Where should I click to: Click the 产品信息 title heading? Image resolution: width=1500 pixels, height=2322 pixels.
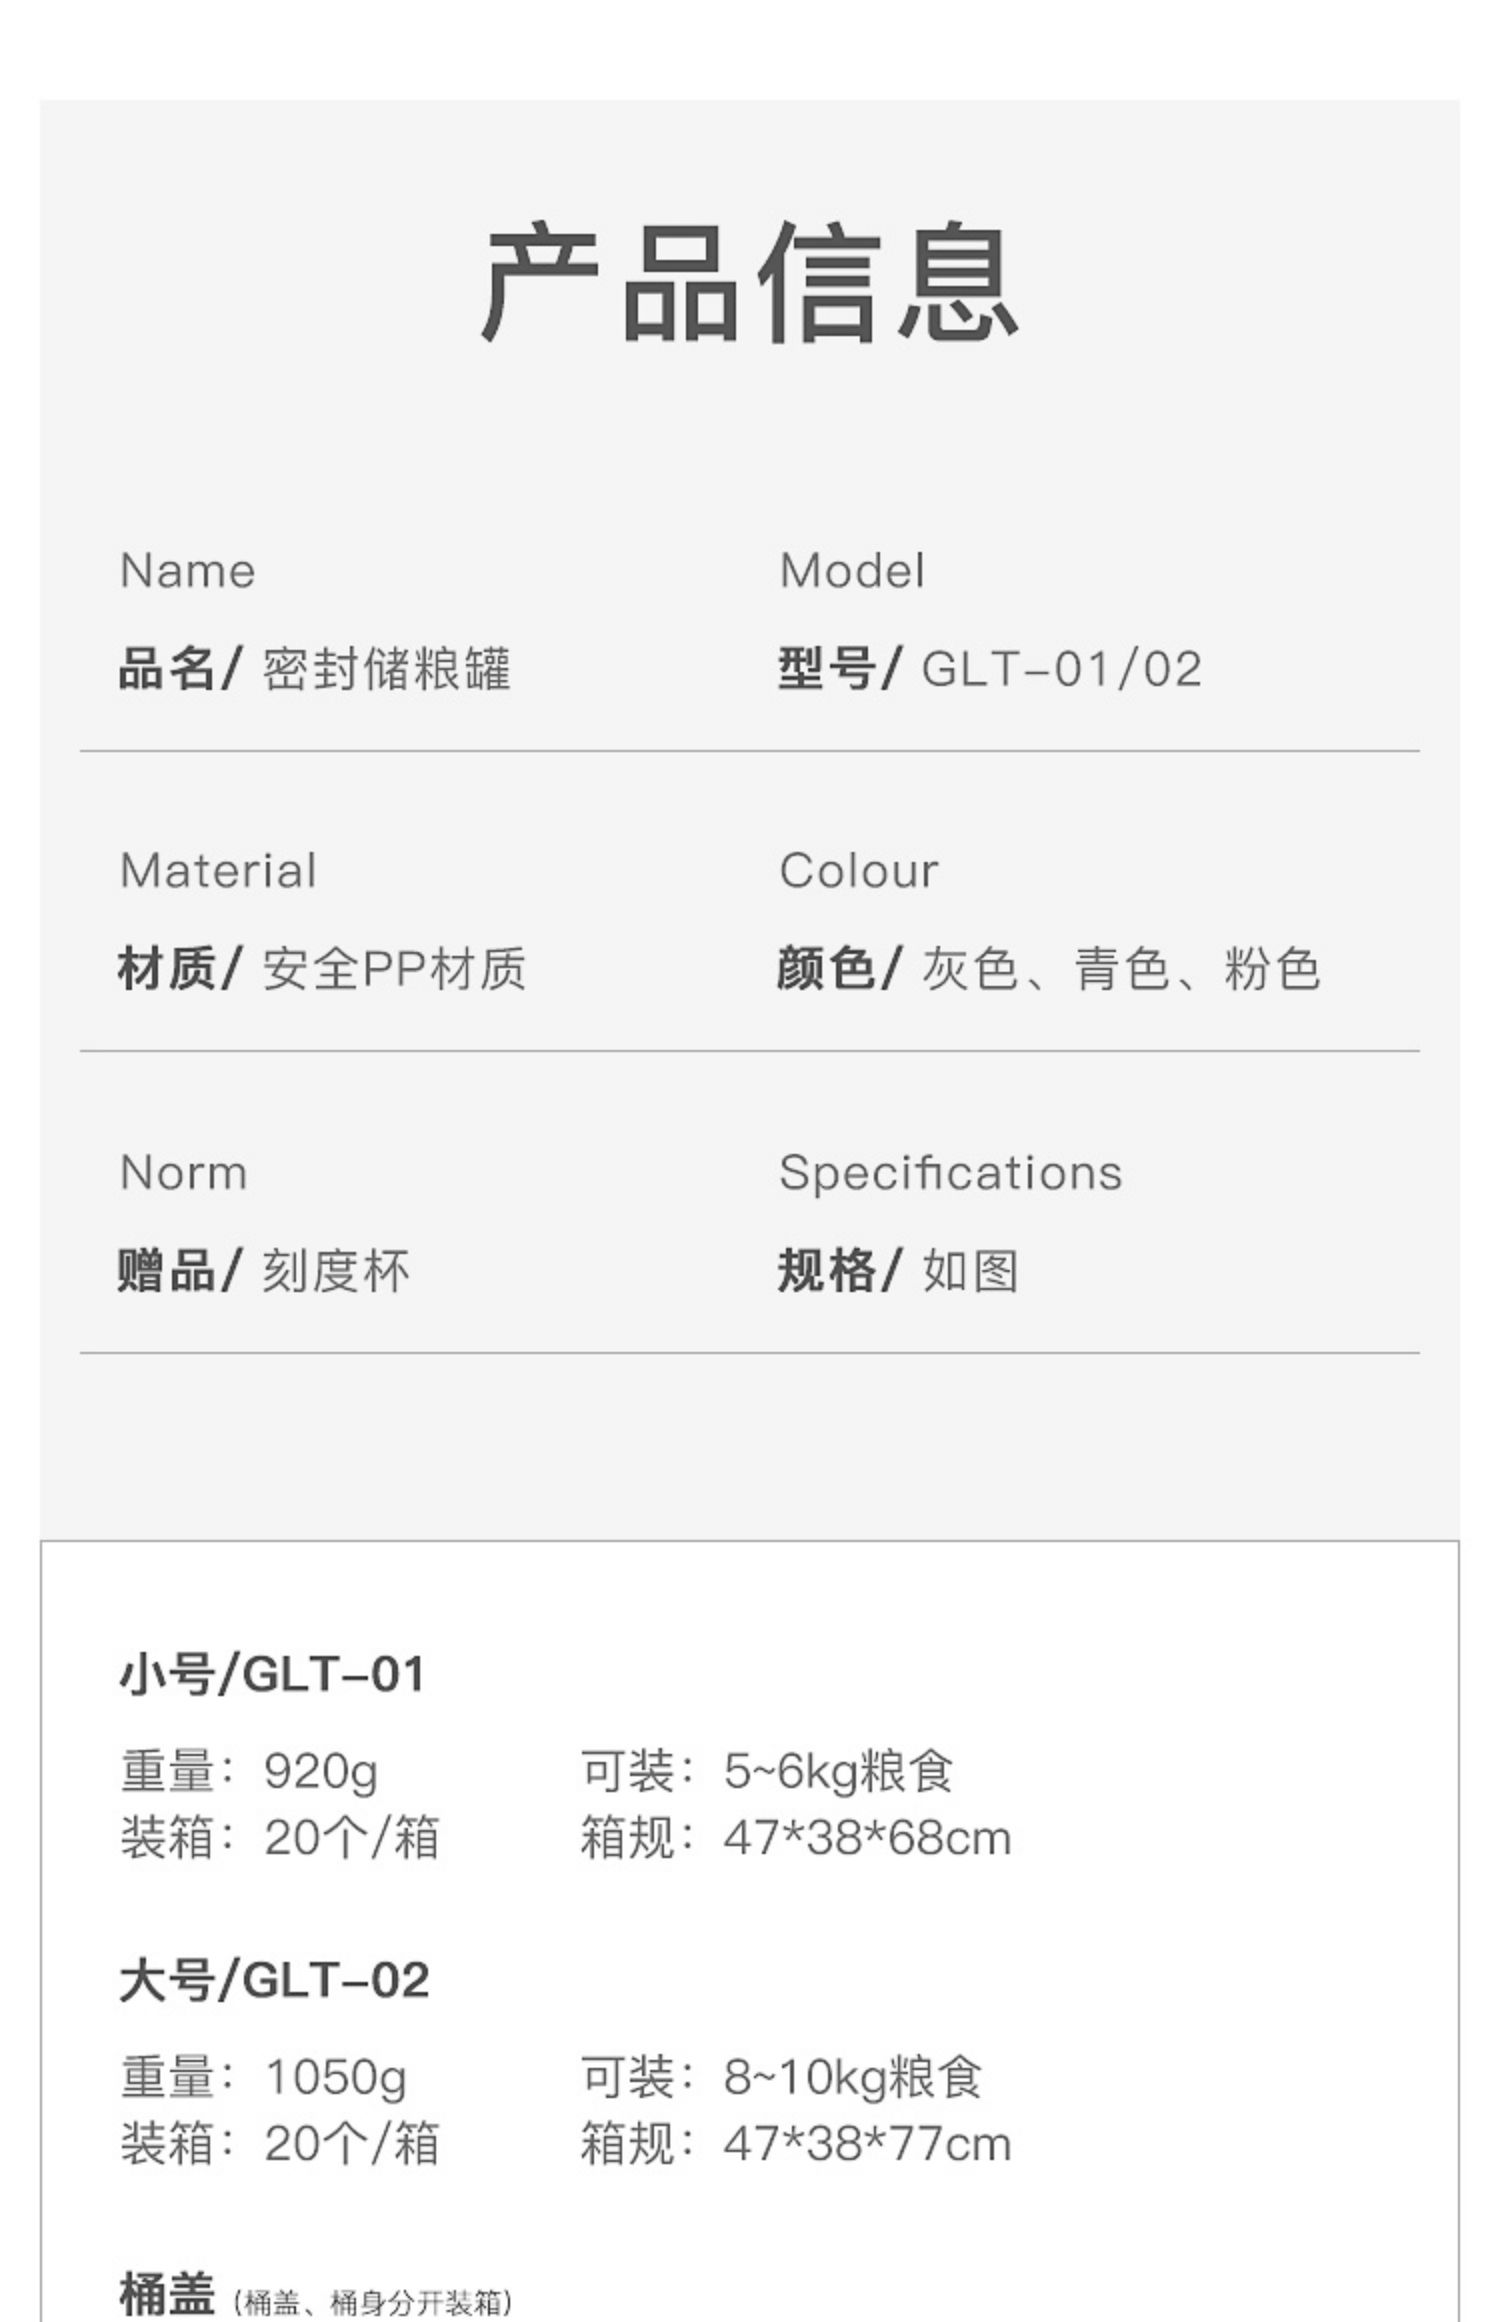[x=750, y=283]
